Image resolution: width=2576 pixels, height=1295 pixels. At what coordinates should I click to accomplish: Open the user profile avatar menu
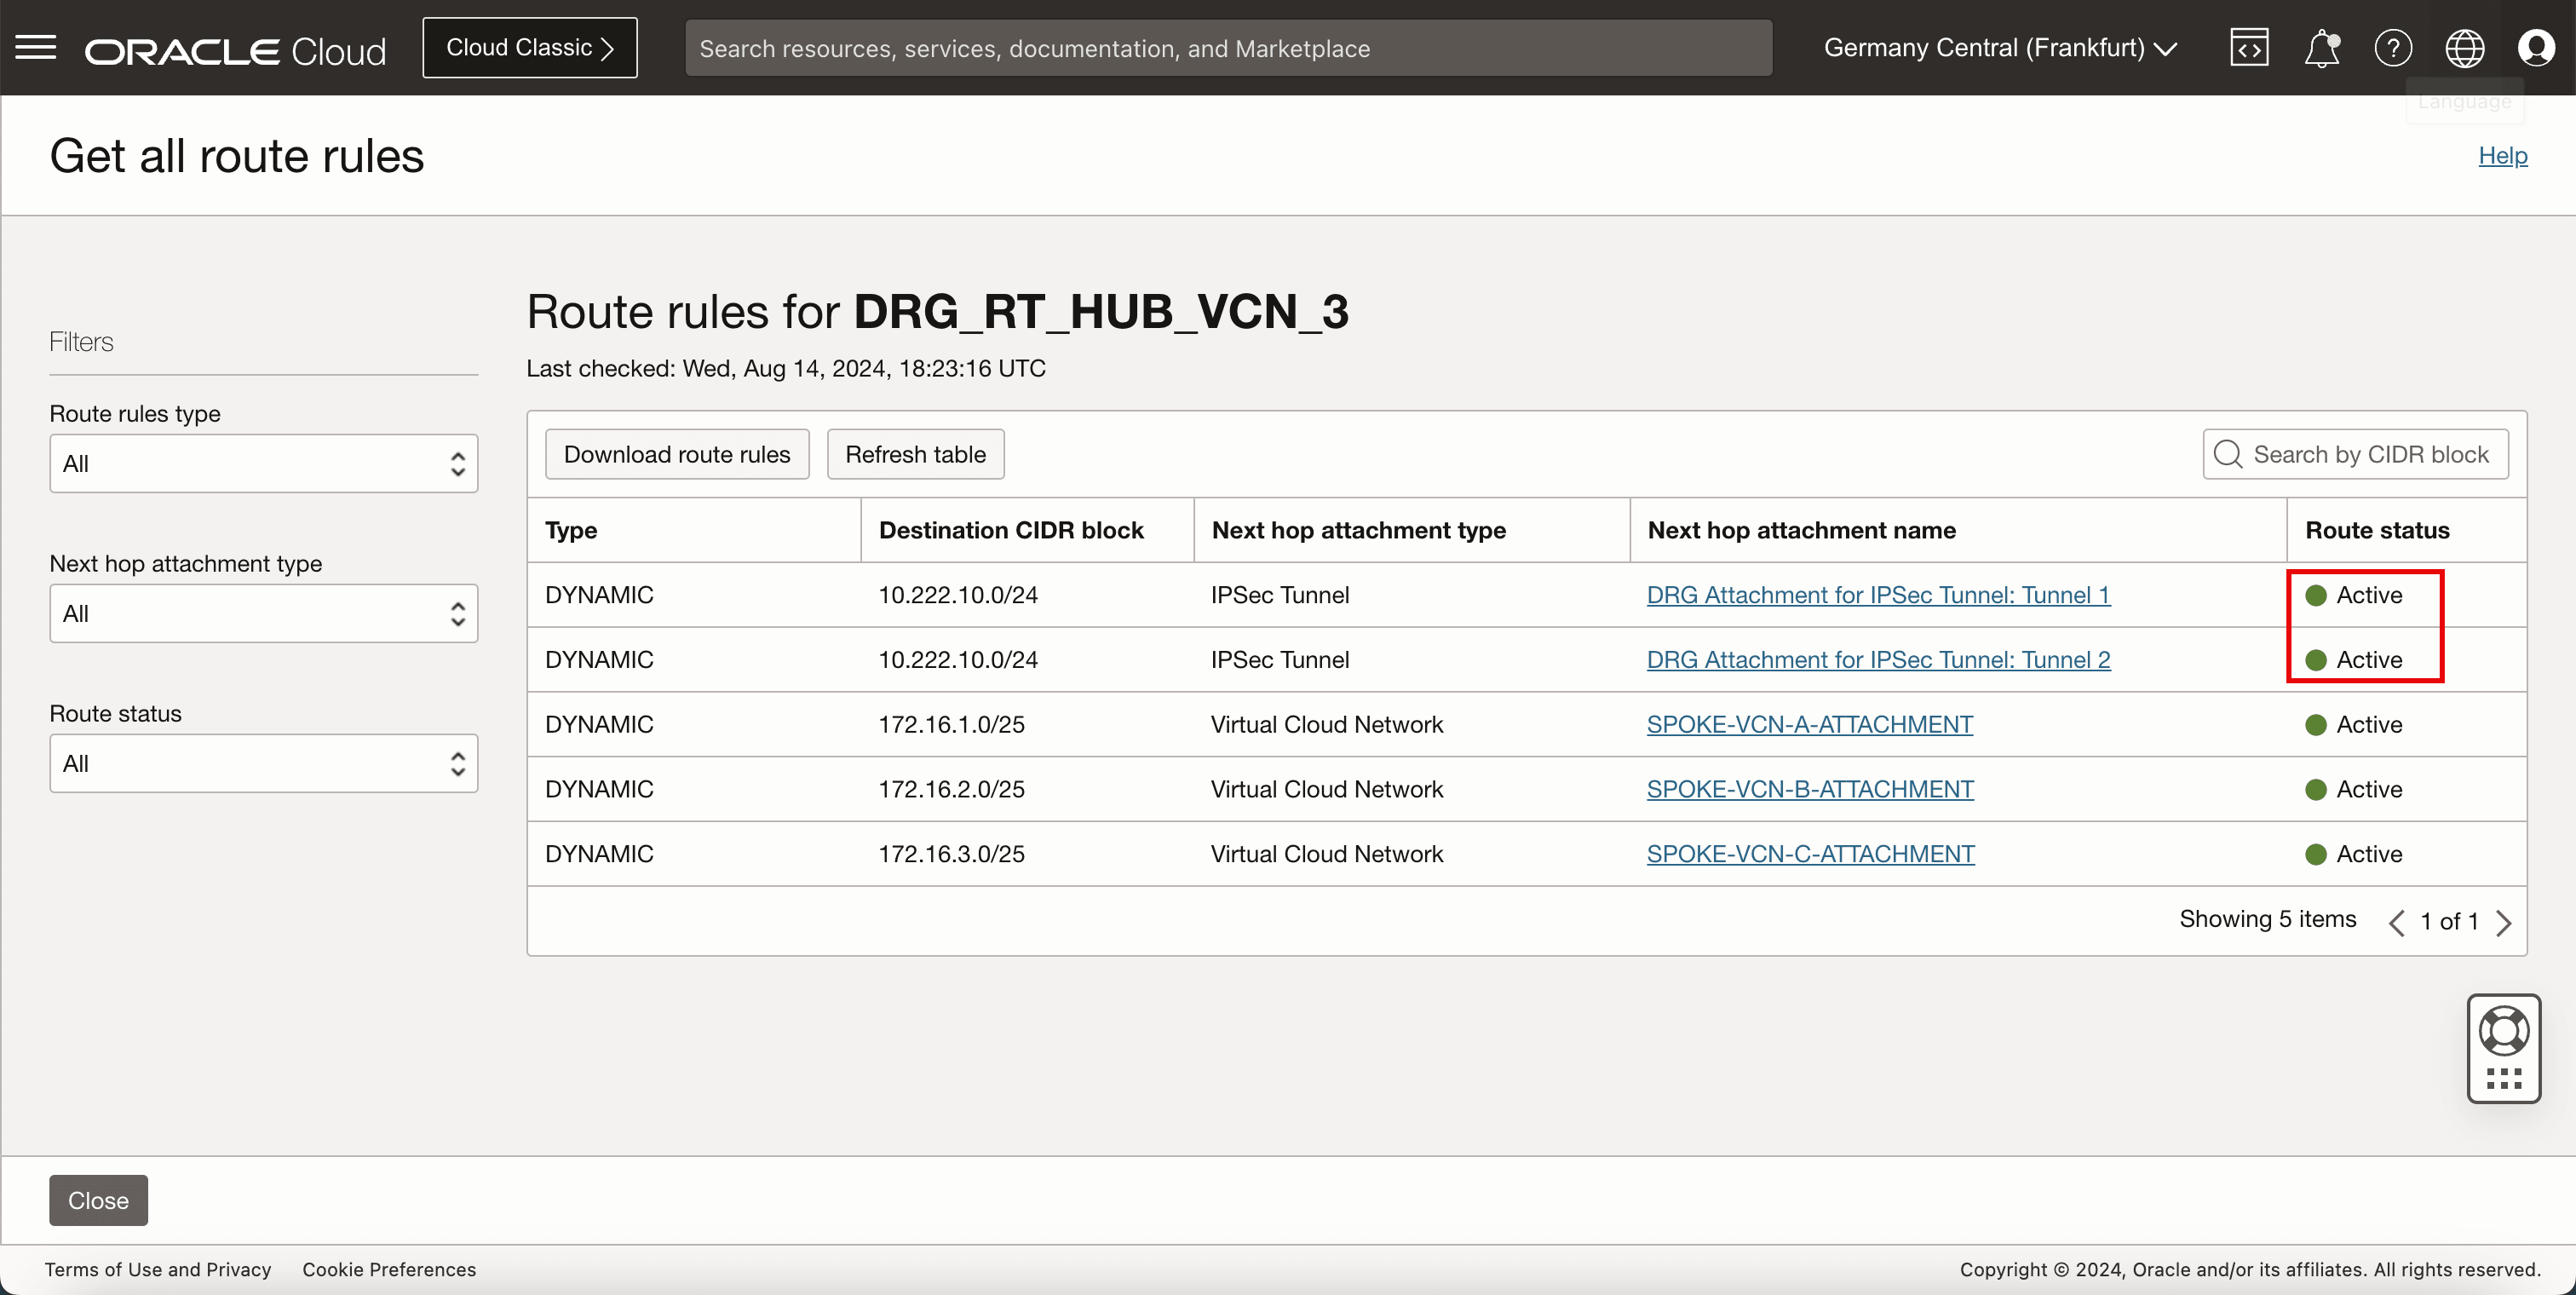click(2536, 48)
